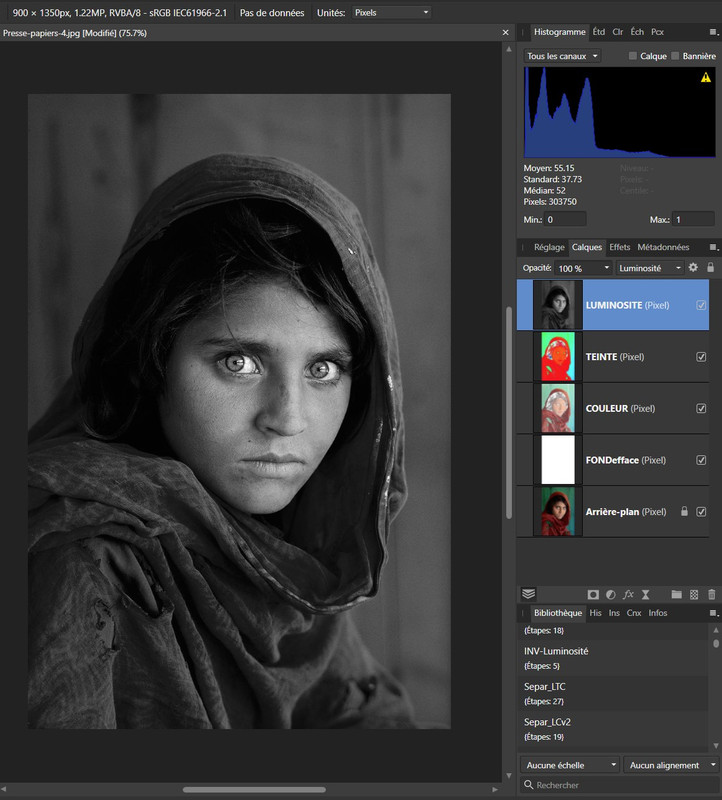This screenshot has width=722, height=800.
Task: Select the white FONDefface layer thumbnail
Action: tap(558, 459)
